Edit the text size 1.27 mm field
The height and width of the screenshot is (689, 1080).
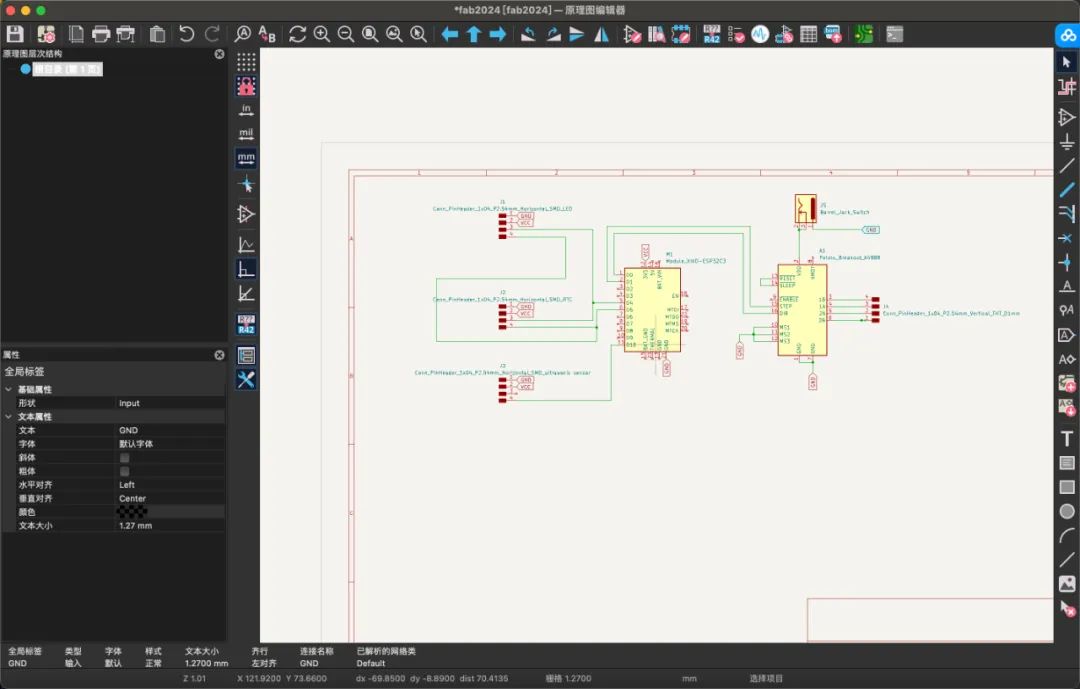(x=169, y=526)
